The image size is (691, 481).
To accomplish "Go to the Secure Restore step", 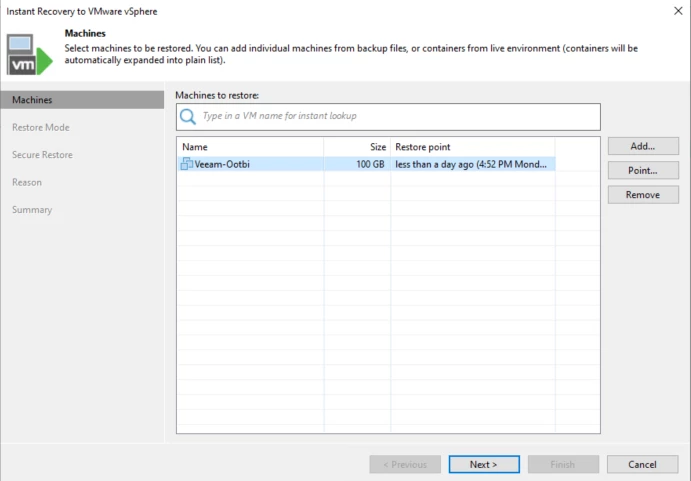I will point(42,155).
